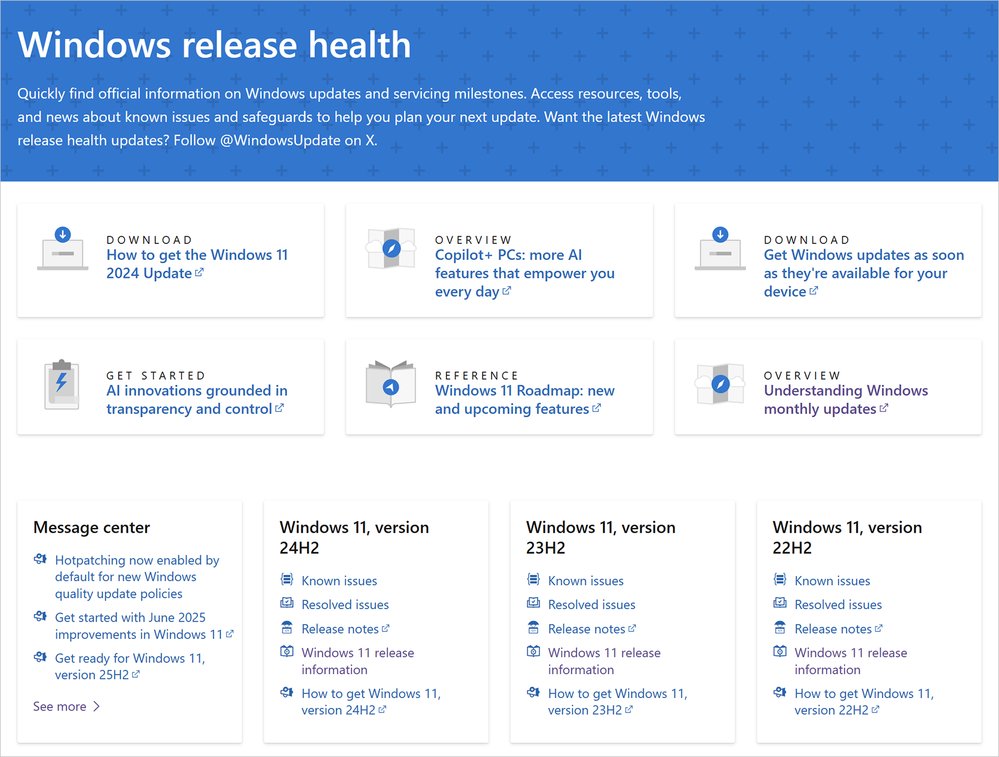Open How to get the Windows 11 2024 Update
The height and width of the screenshot is (757, 999).
coord(197,264)
